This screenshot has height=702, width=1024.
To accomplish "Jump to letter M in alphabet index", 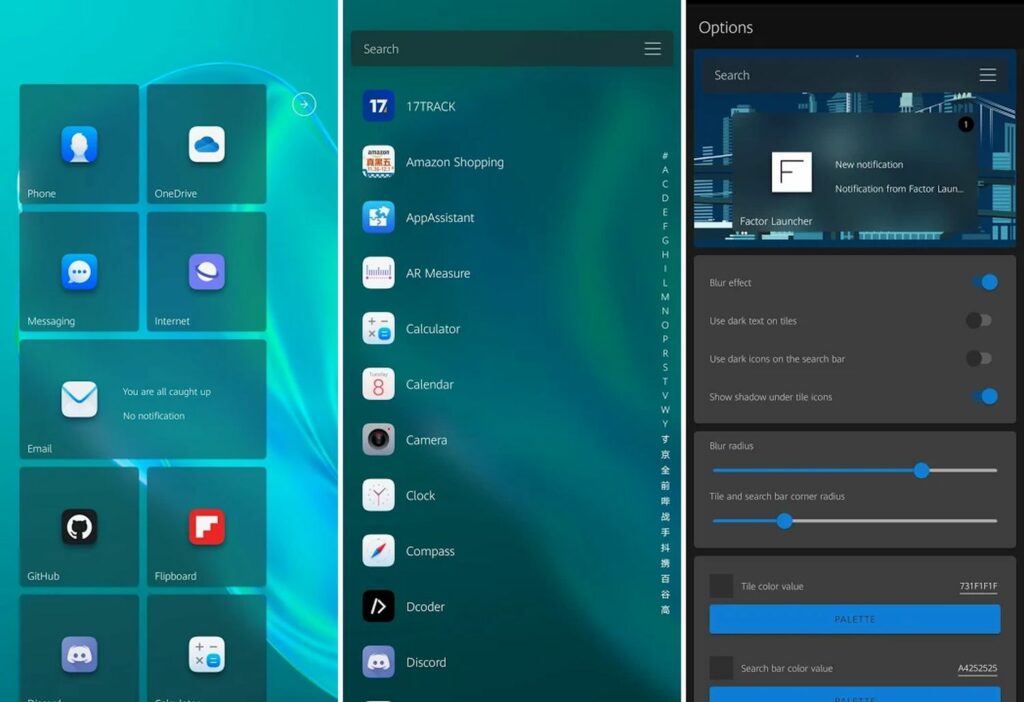I will [x=665, y=297].
